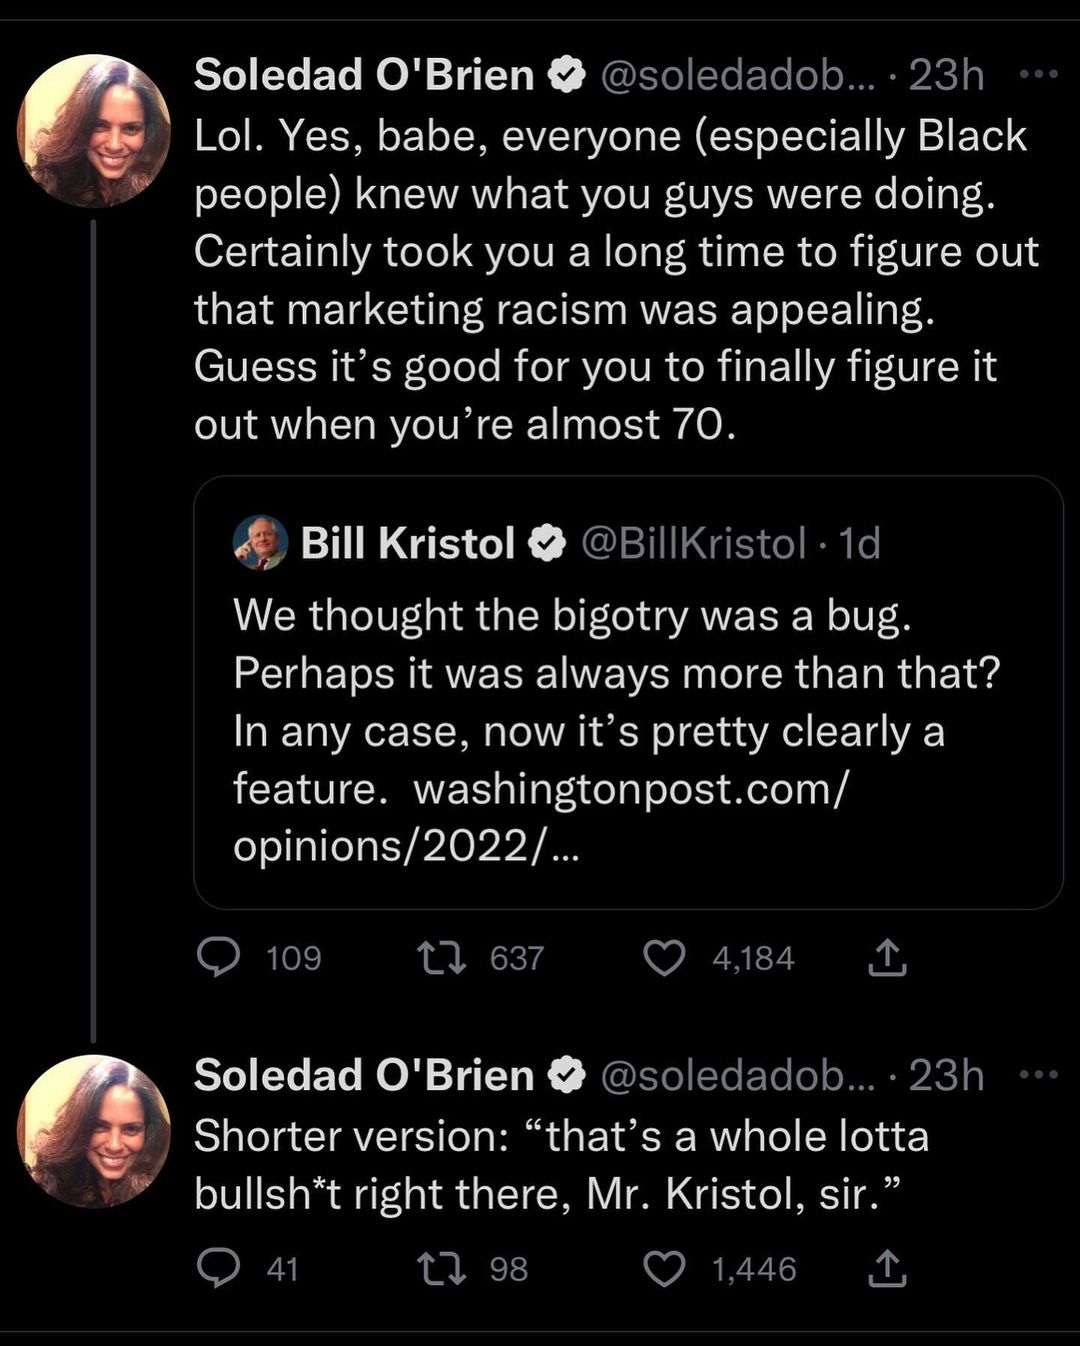Retweet the tweet with 98 retweets

click(x=441, y=1268)
